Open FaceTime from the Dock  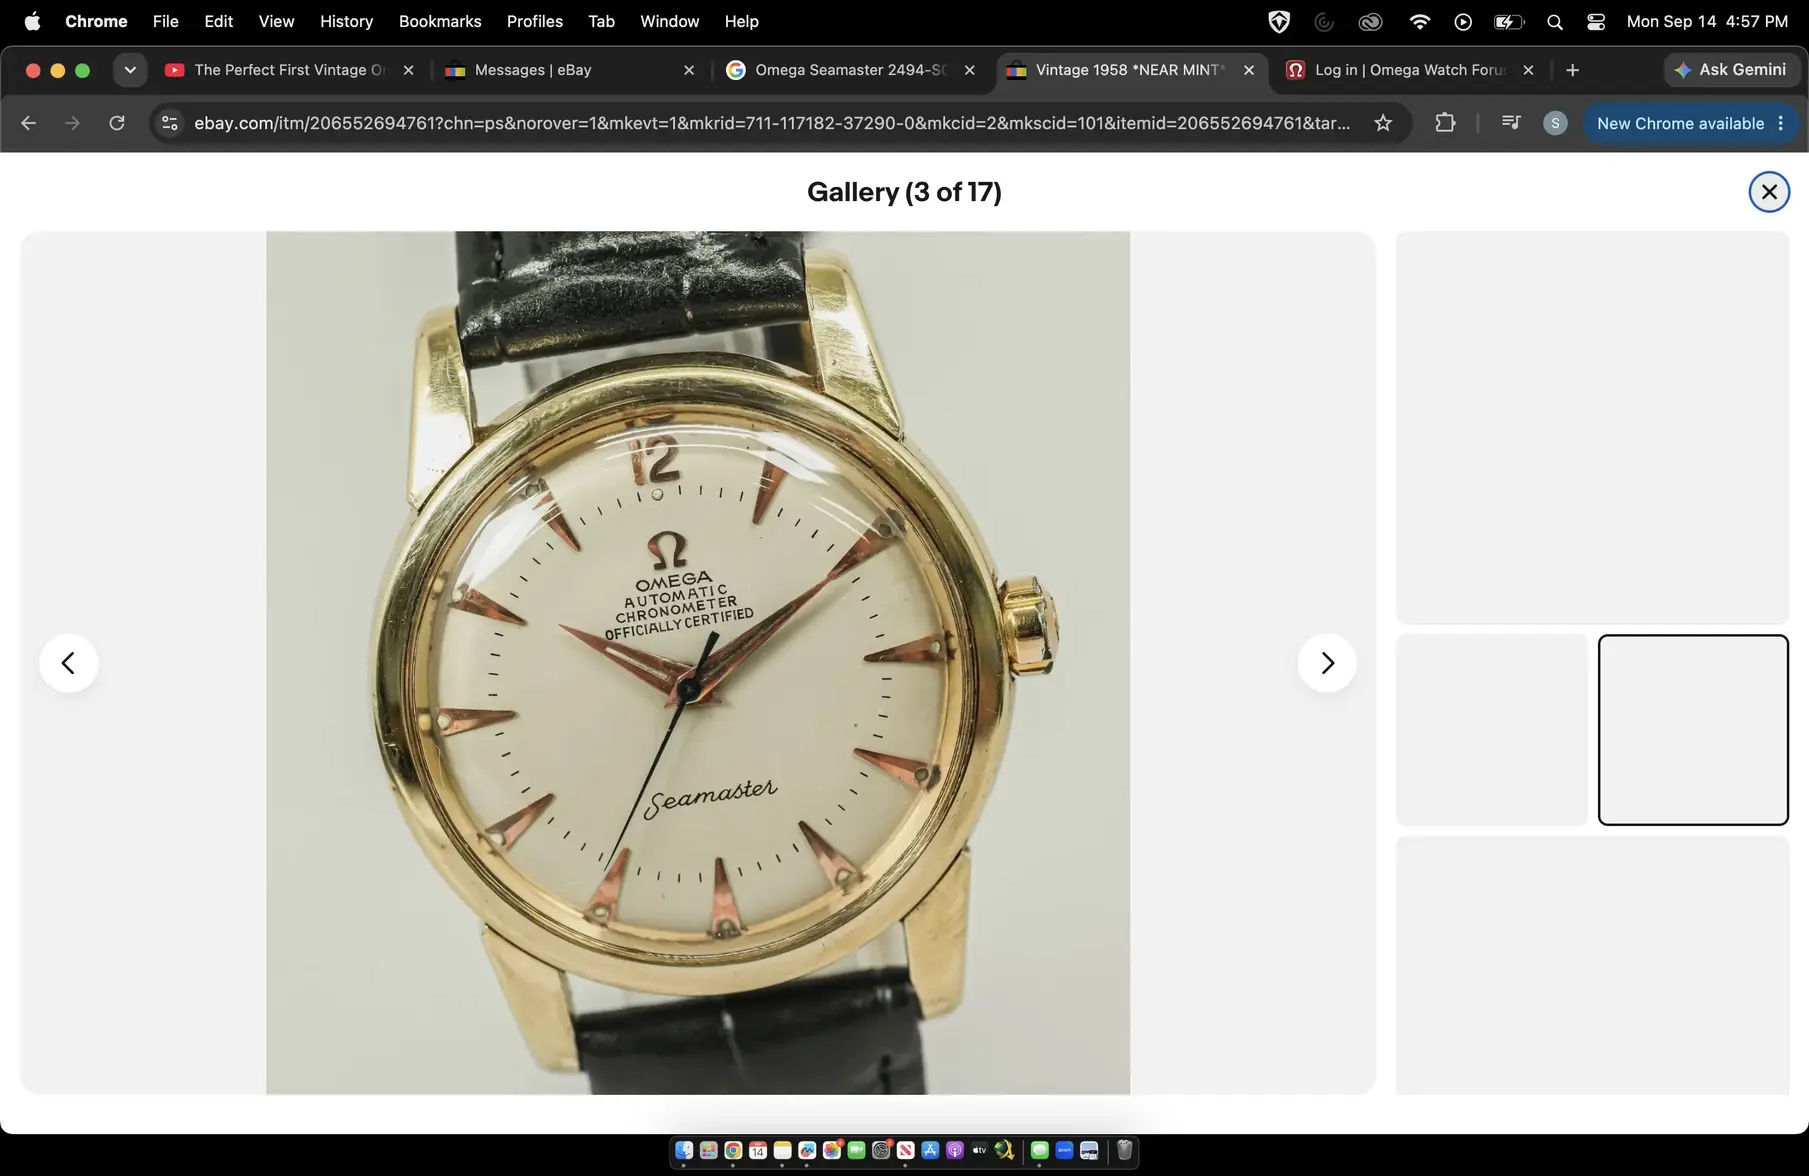coord(856,1150)
